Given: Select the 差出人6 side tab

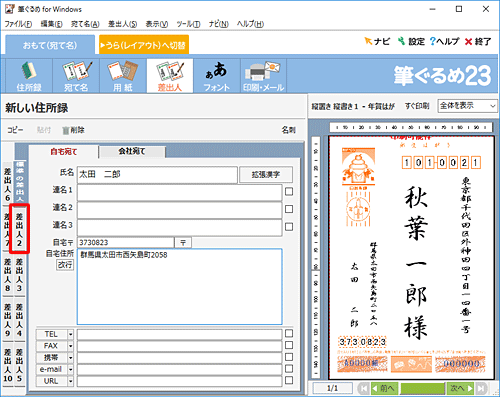Looking at the screenshot, I should click(x=8, y=184).
